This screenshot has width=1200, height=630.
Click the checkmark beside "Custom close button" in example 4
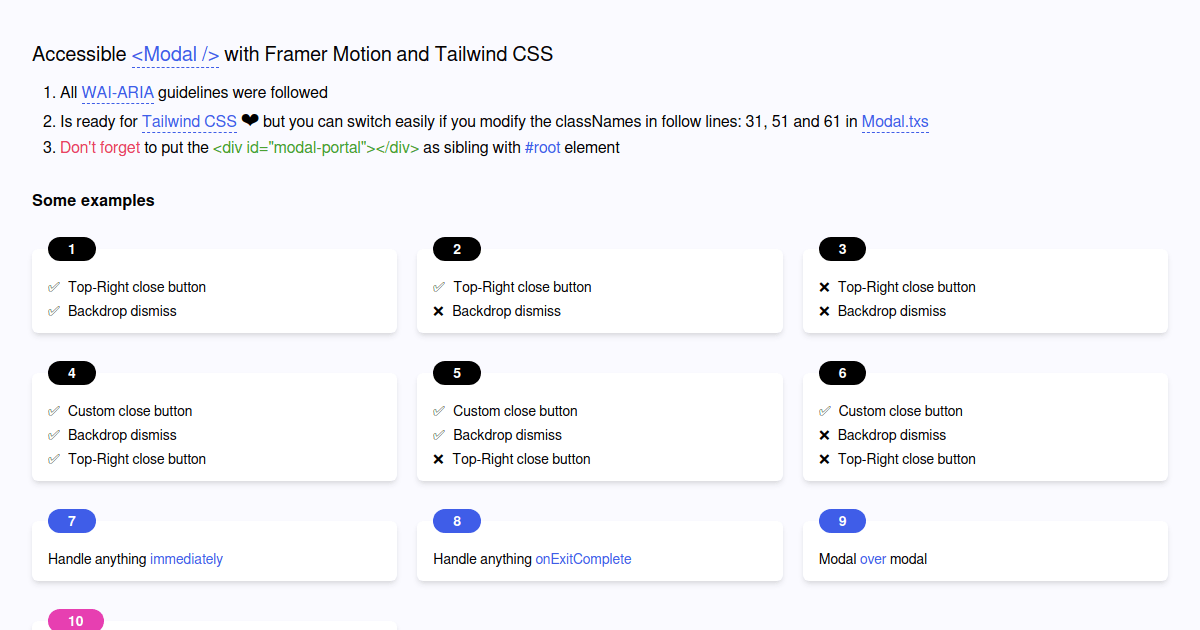(x=53, y=411)
